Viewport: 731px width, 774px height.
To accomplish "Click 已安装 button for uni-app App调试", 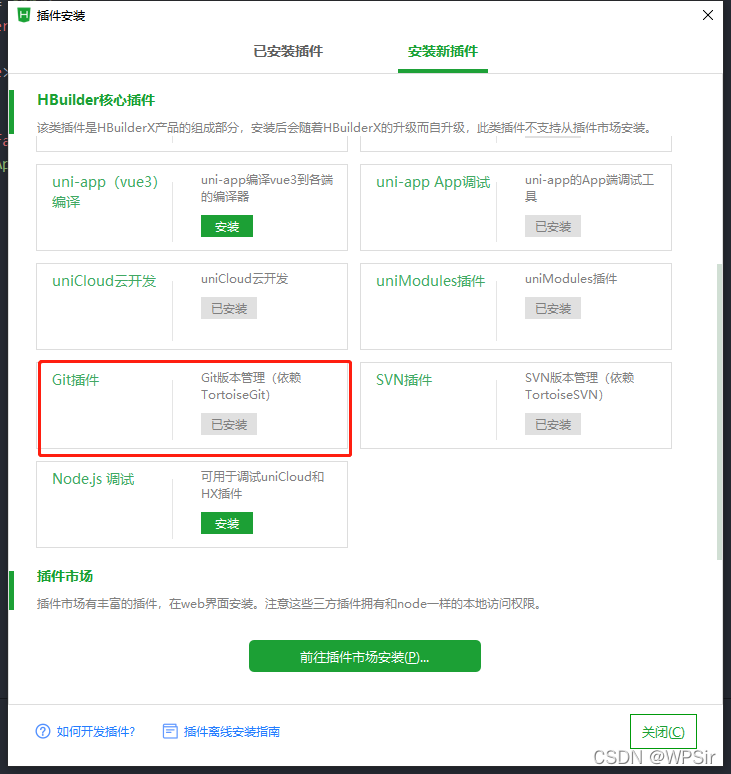I will point(553,226).
